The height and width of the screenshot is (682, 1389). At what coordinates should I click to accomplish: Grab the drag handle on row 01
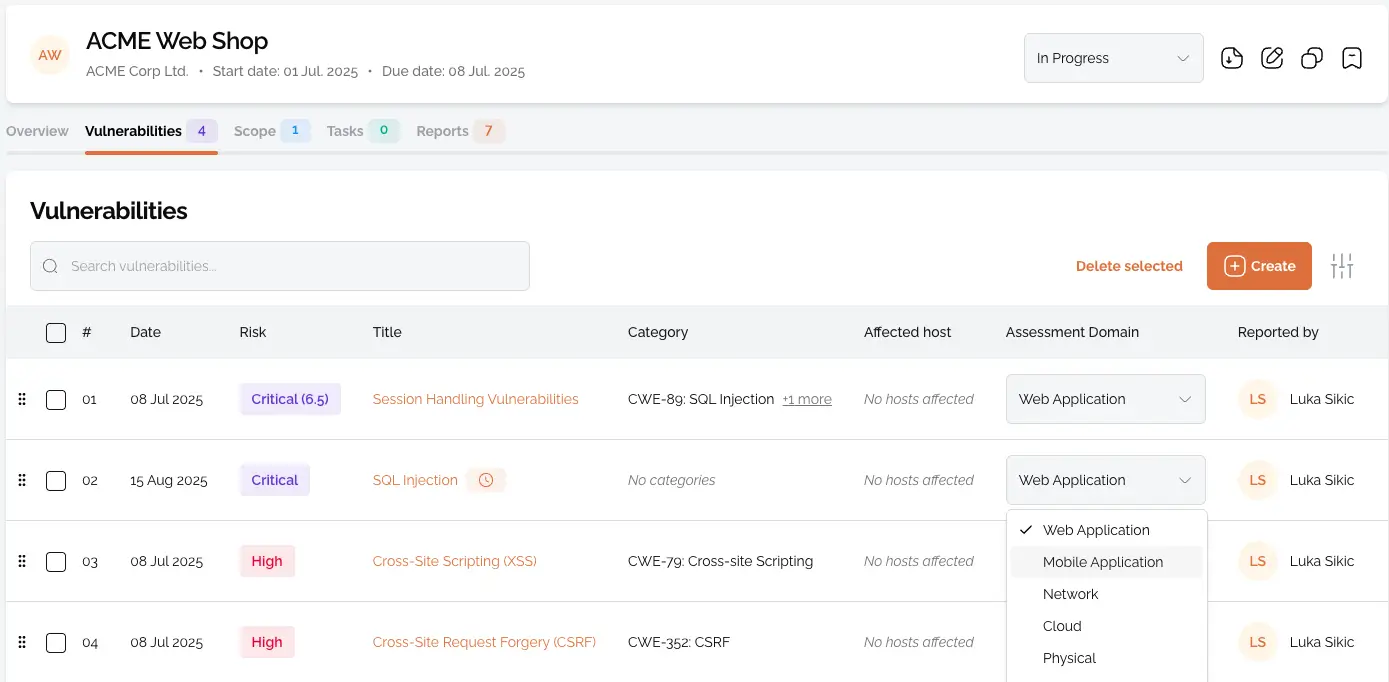pyautogui.click(x=21, y=399)
